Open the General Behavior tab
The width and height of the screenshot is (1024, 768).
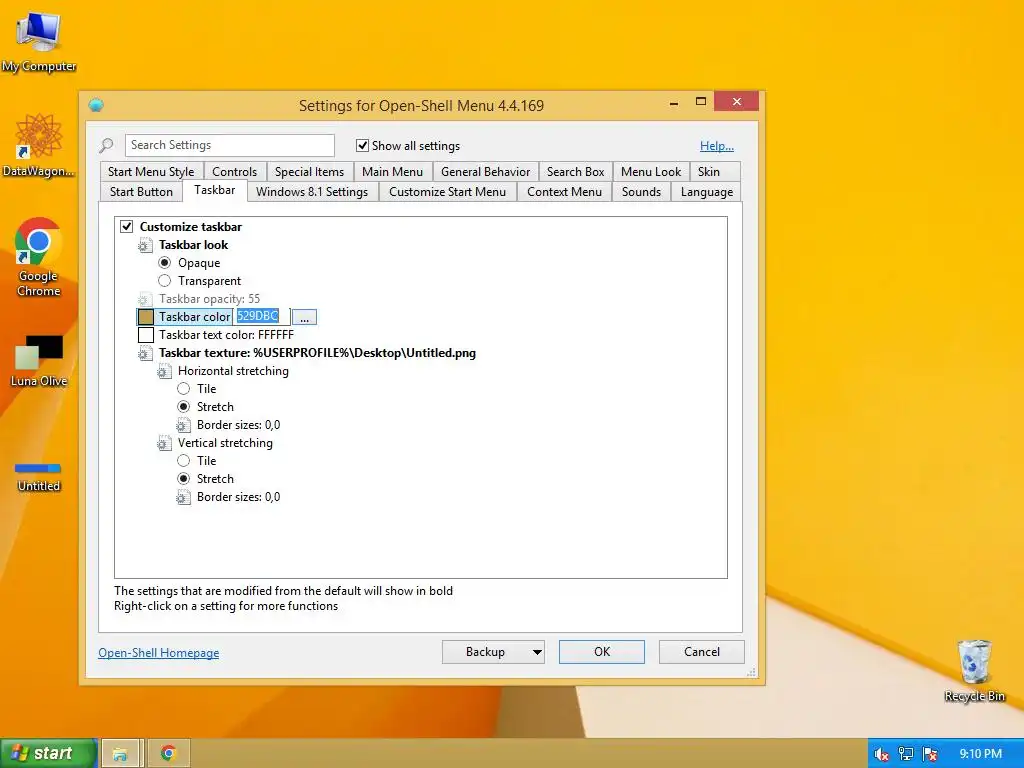[x=485, y=172]
